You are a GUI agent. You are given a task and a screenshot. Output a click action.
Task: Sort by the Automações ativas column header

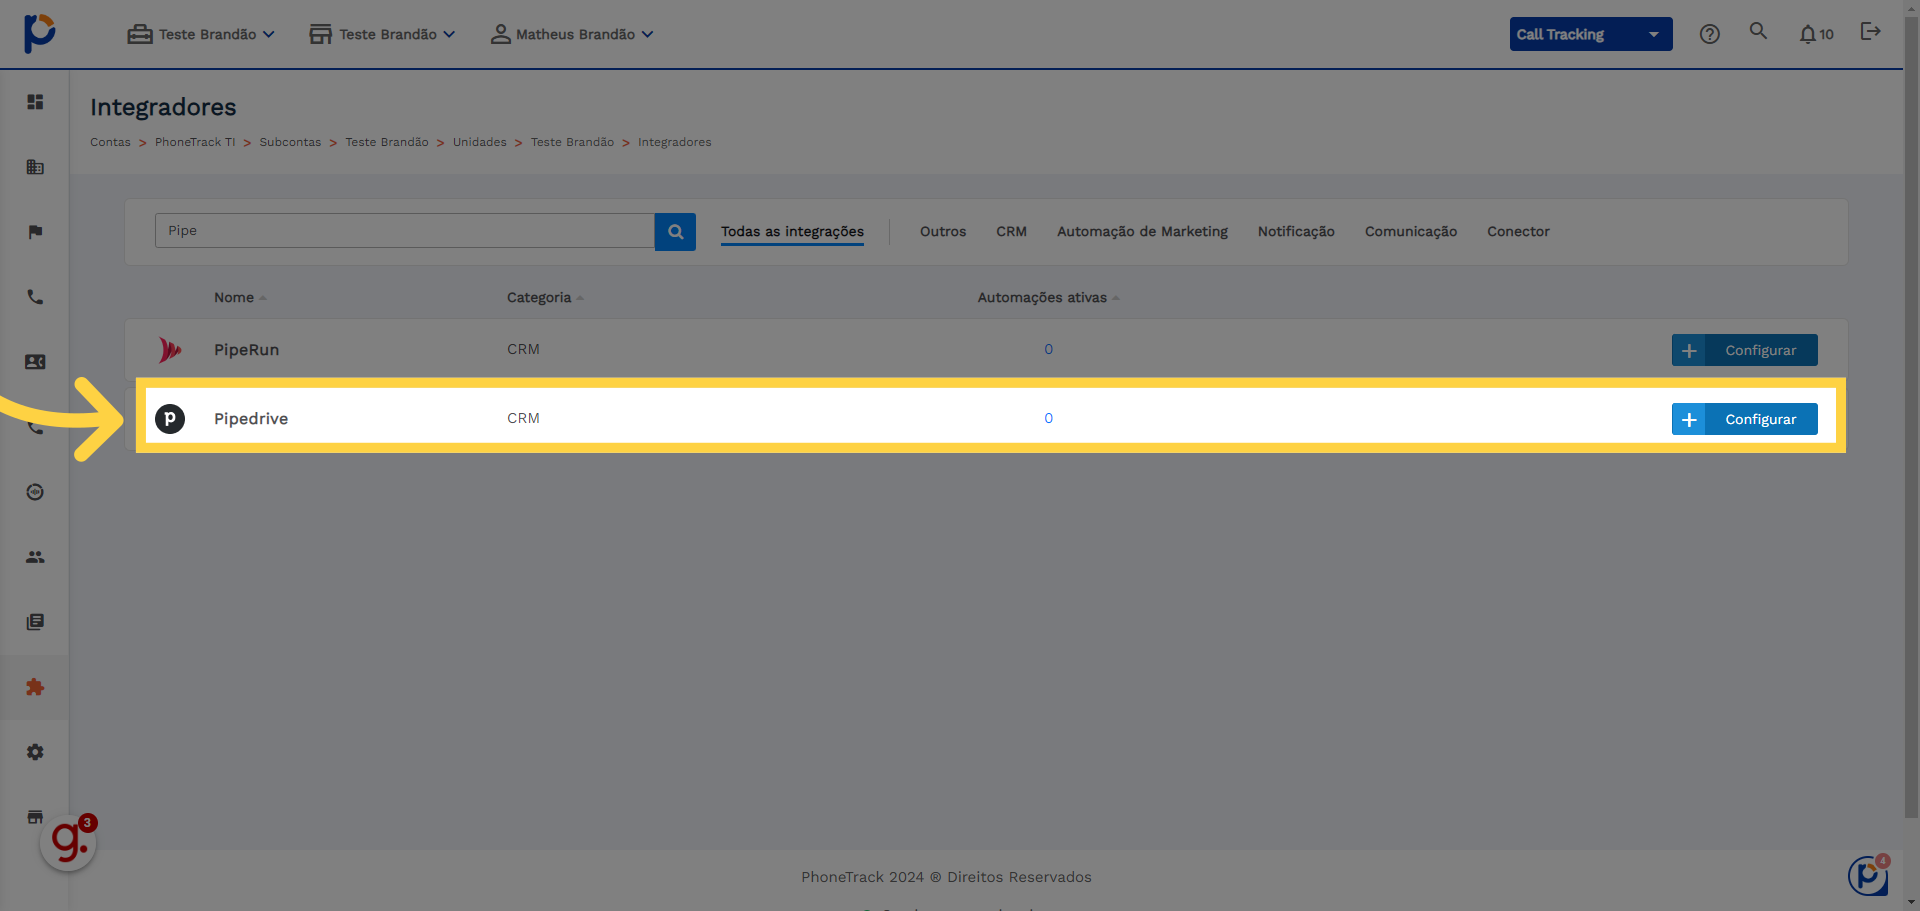point(1048,297)
